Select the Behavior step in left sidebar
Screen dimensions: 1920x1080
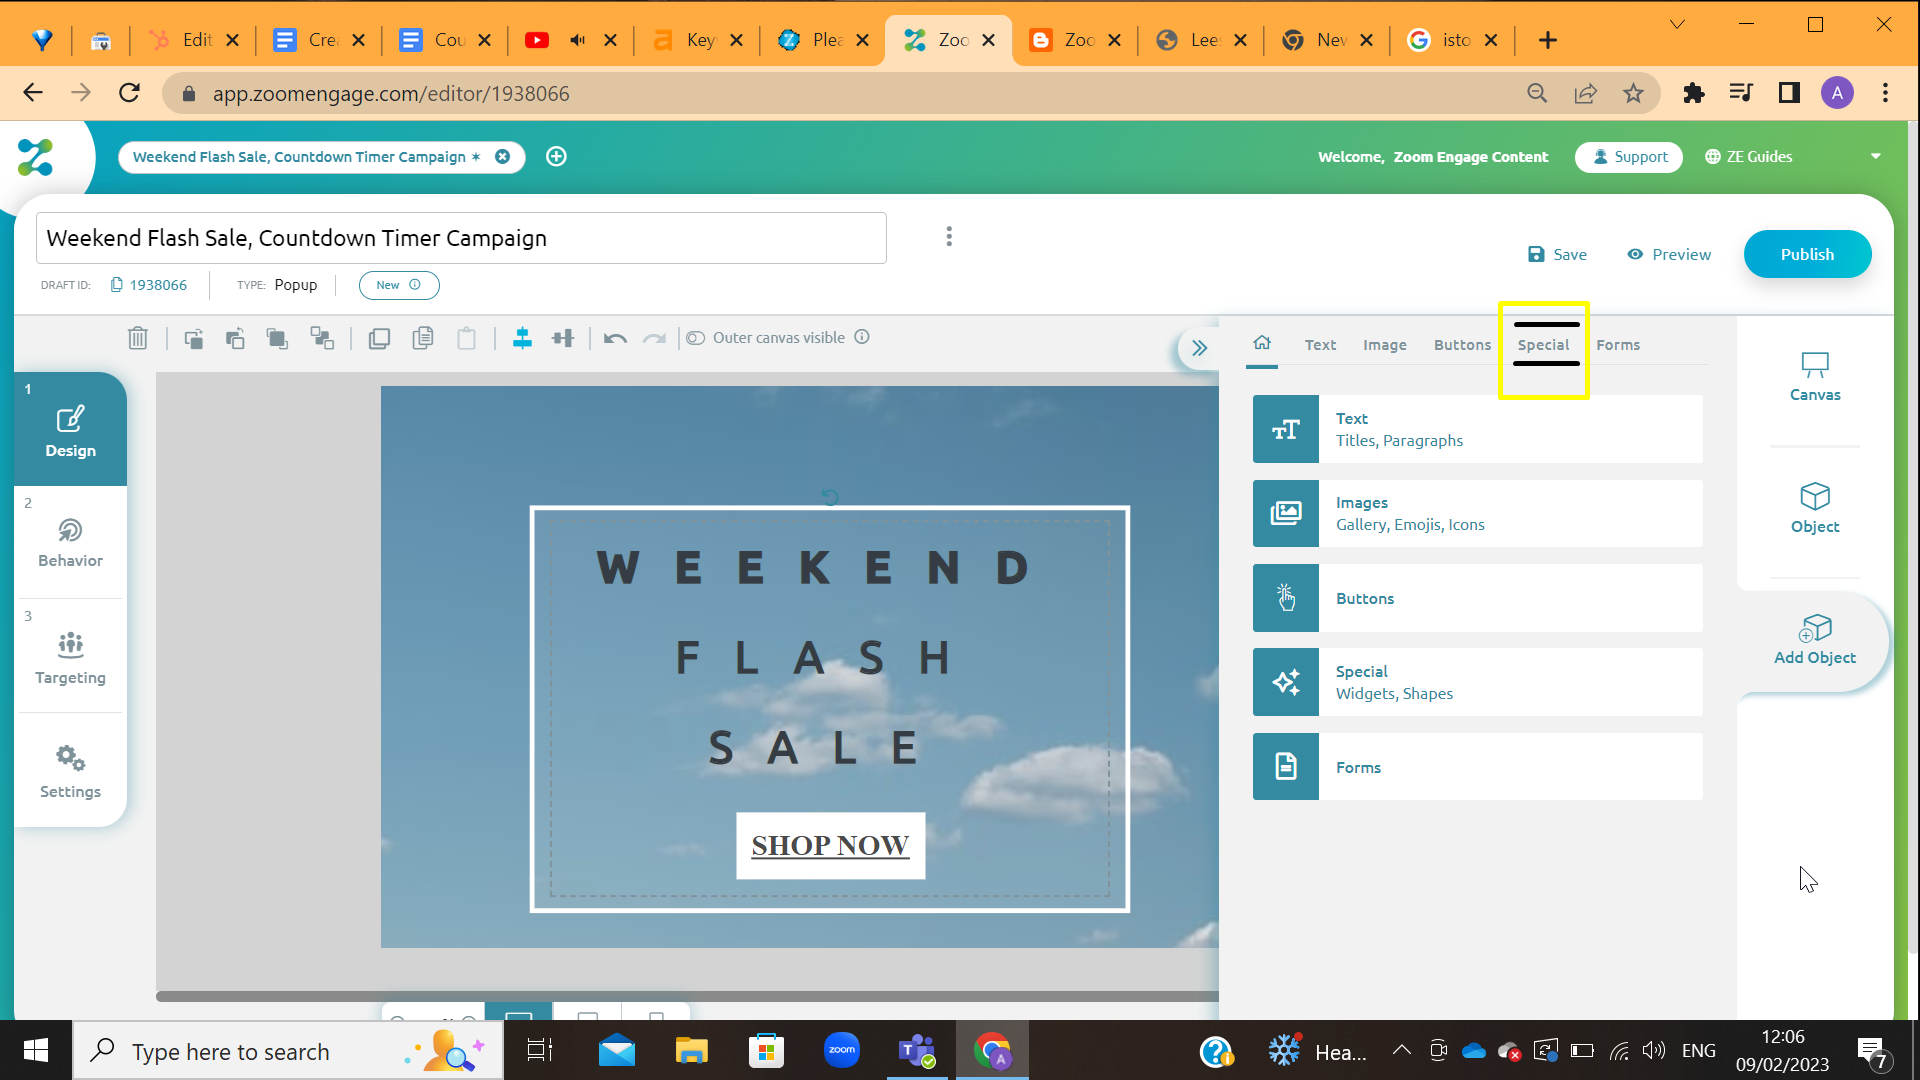point(69,542)
